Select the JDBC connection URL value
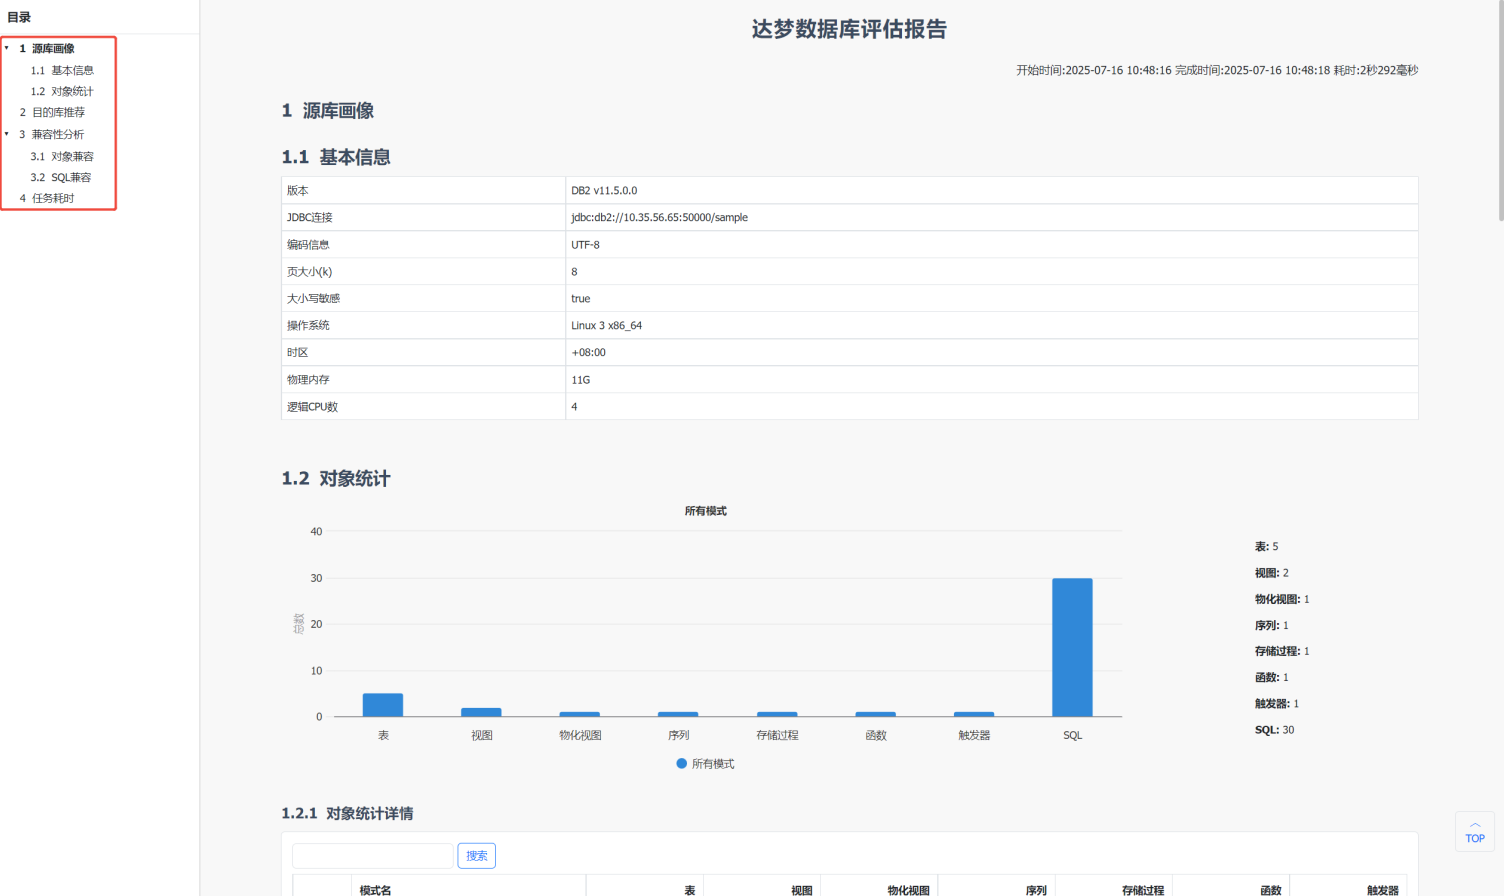The width and height of the screenshot is (1504, 896). [659, 217]
